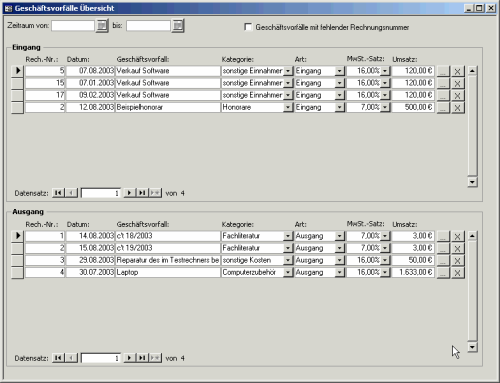Screen dimensions: 500x383
Task: Select record selector of Laptop row
Action: click(17, 273)
